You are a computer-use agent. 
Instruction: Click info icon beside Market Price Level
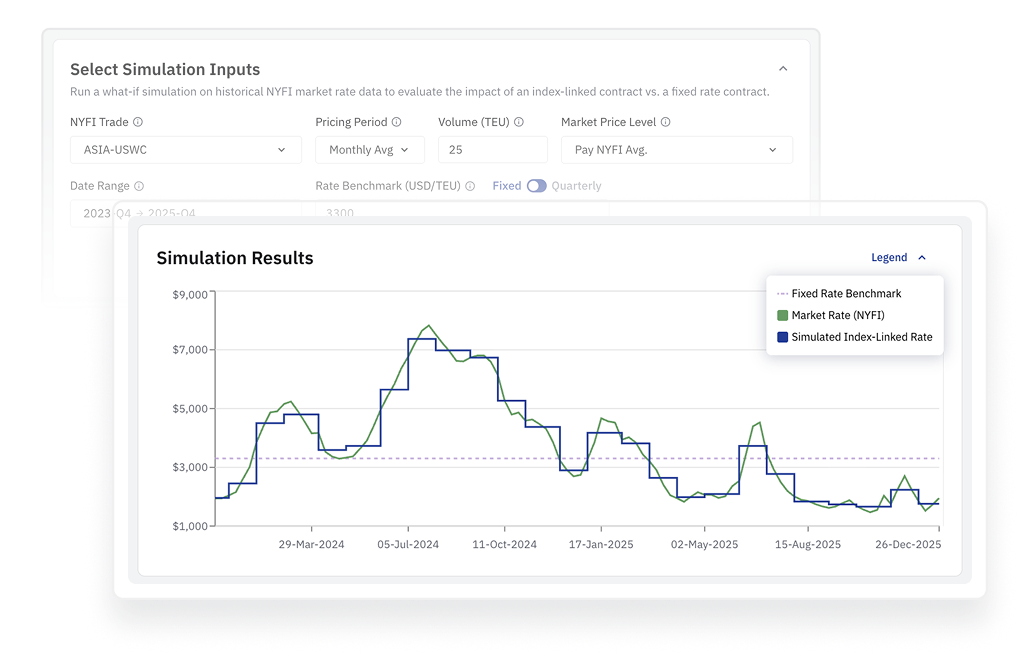point(665,122)
